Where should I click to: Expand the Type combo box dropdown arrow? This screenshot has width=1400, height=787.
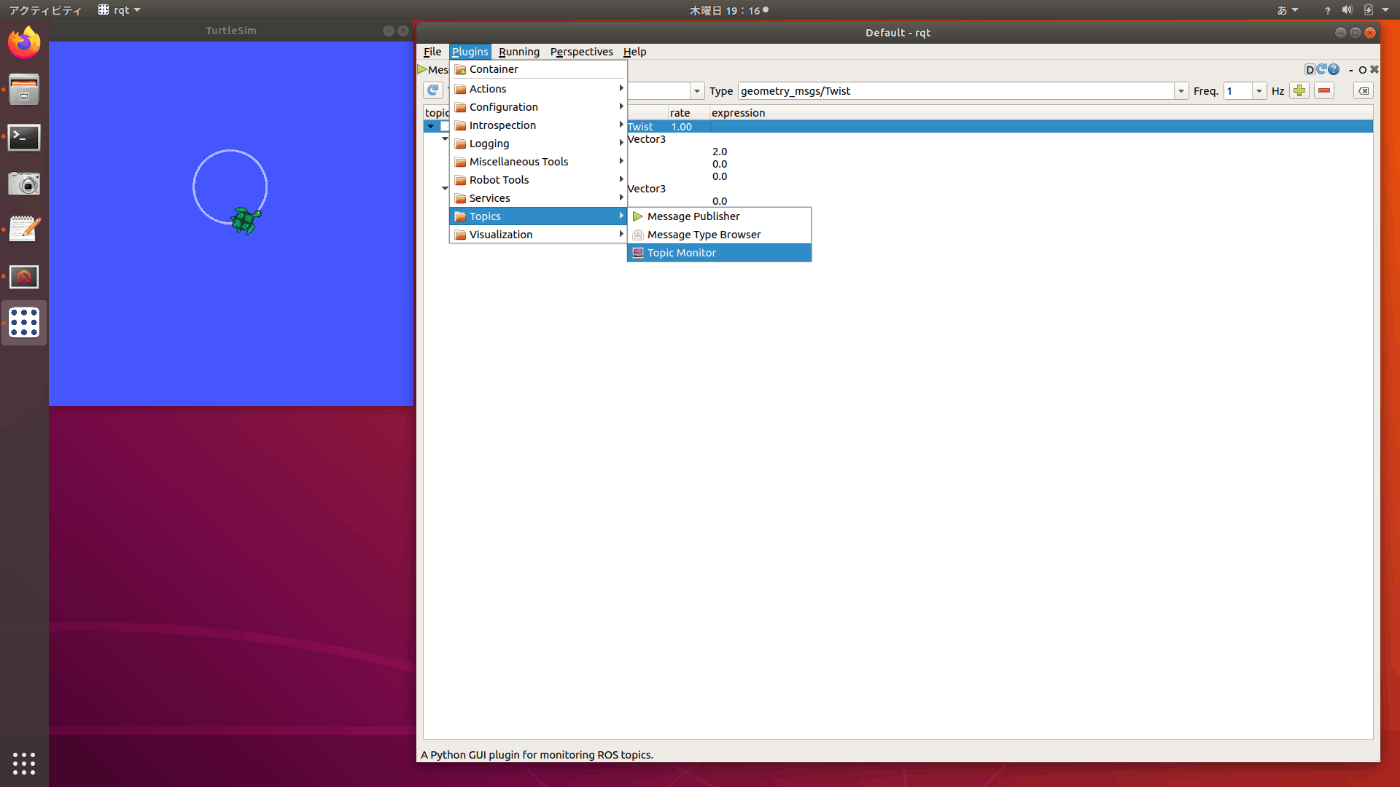(1181, 91)
